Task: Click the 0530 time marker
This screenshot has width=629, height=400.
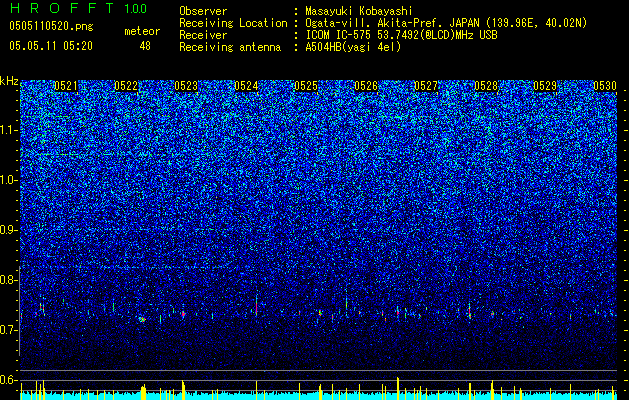Action: (x=605, y=86)
